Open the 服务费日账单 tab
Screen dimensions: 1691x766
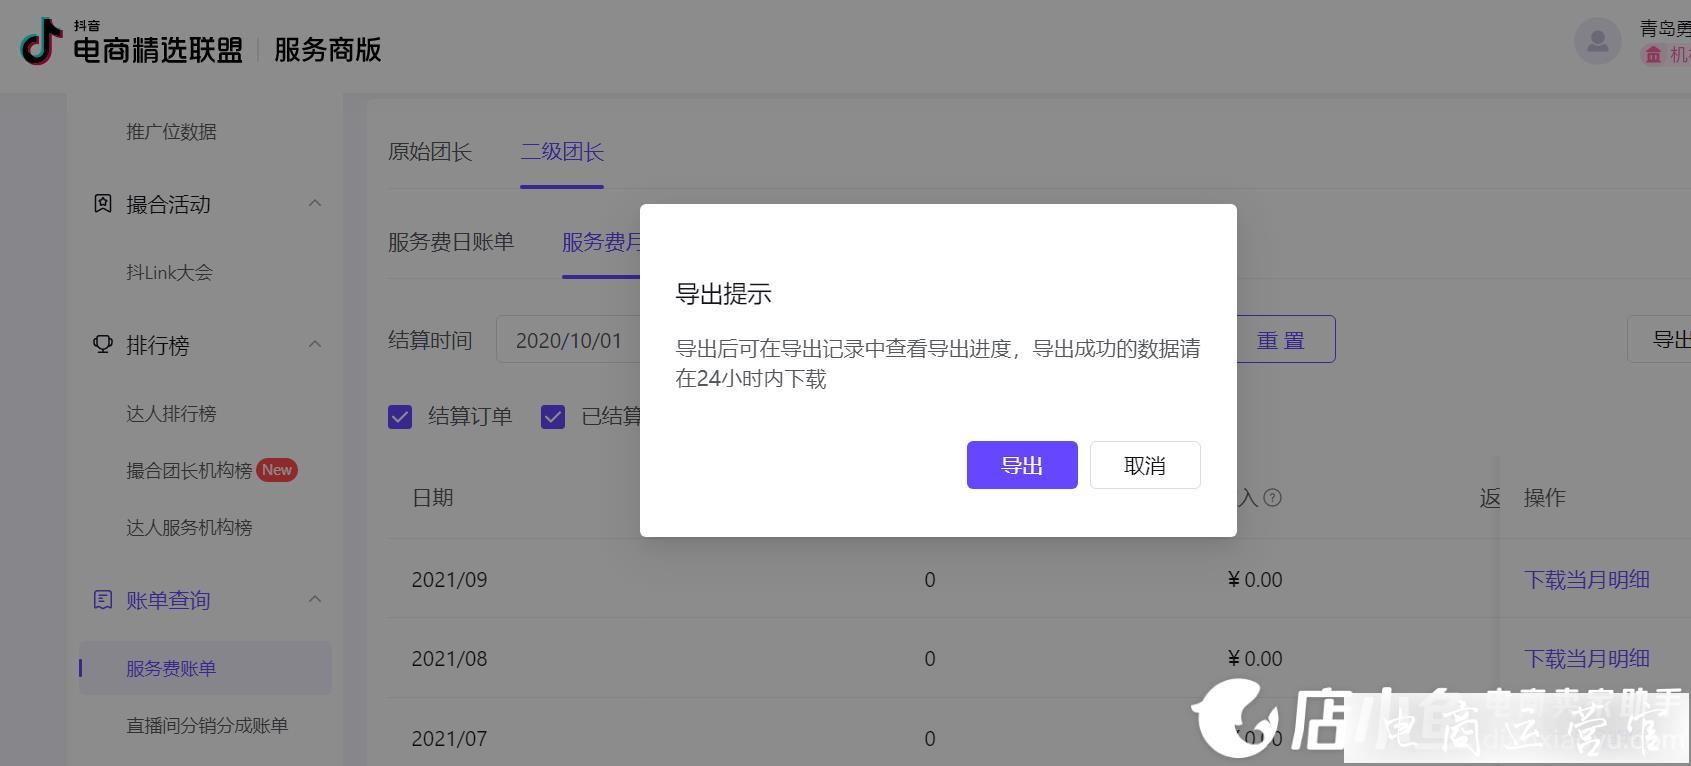coord(451,242)
